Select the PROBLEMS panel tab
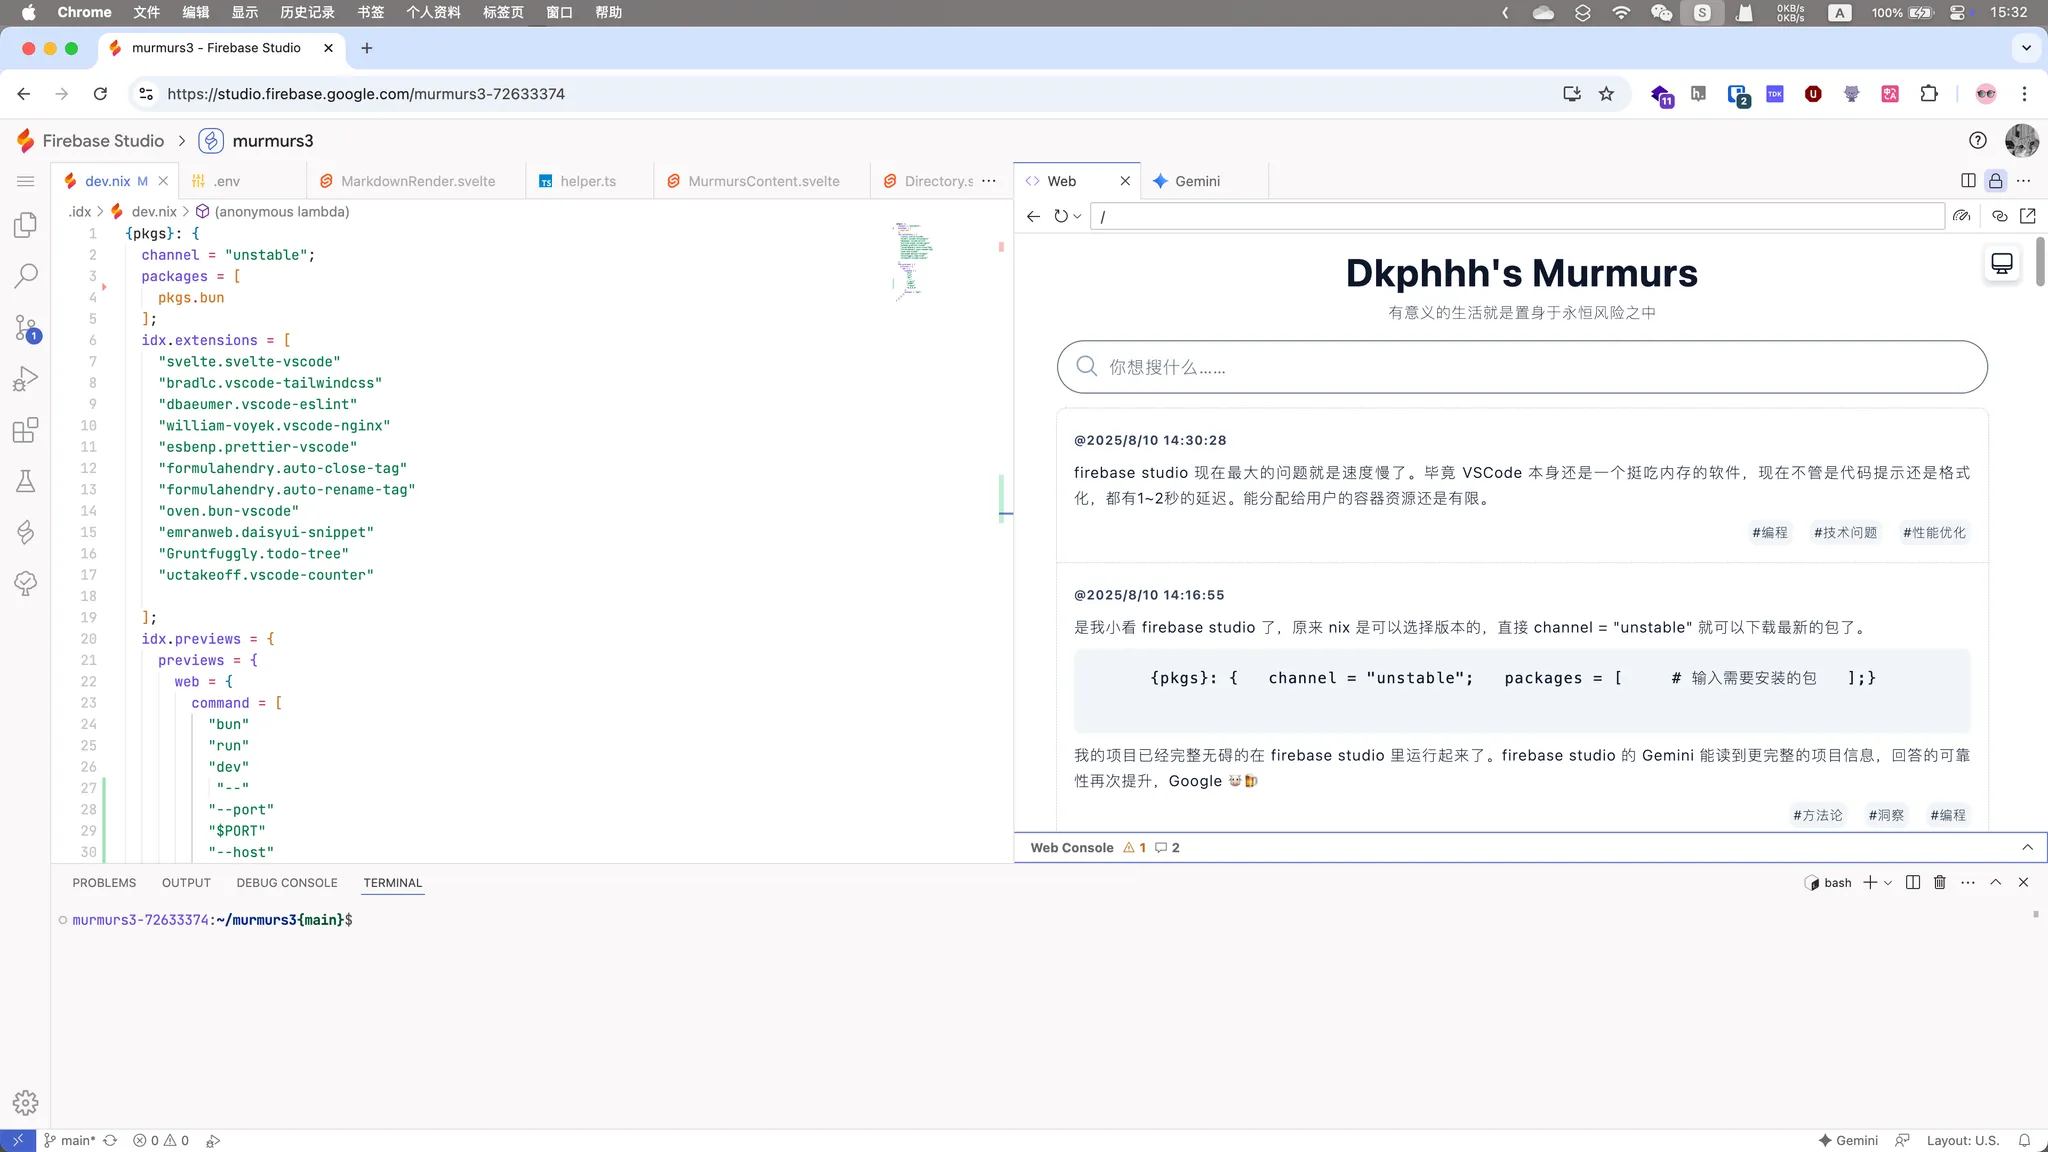Viewport: 2048px width, 1152px height. [104, 883]
